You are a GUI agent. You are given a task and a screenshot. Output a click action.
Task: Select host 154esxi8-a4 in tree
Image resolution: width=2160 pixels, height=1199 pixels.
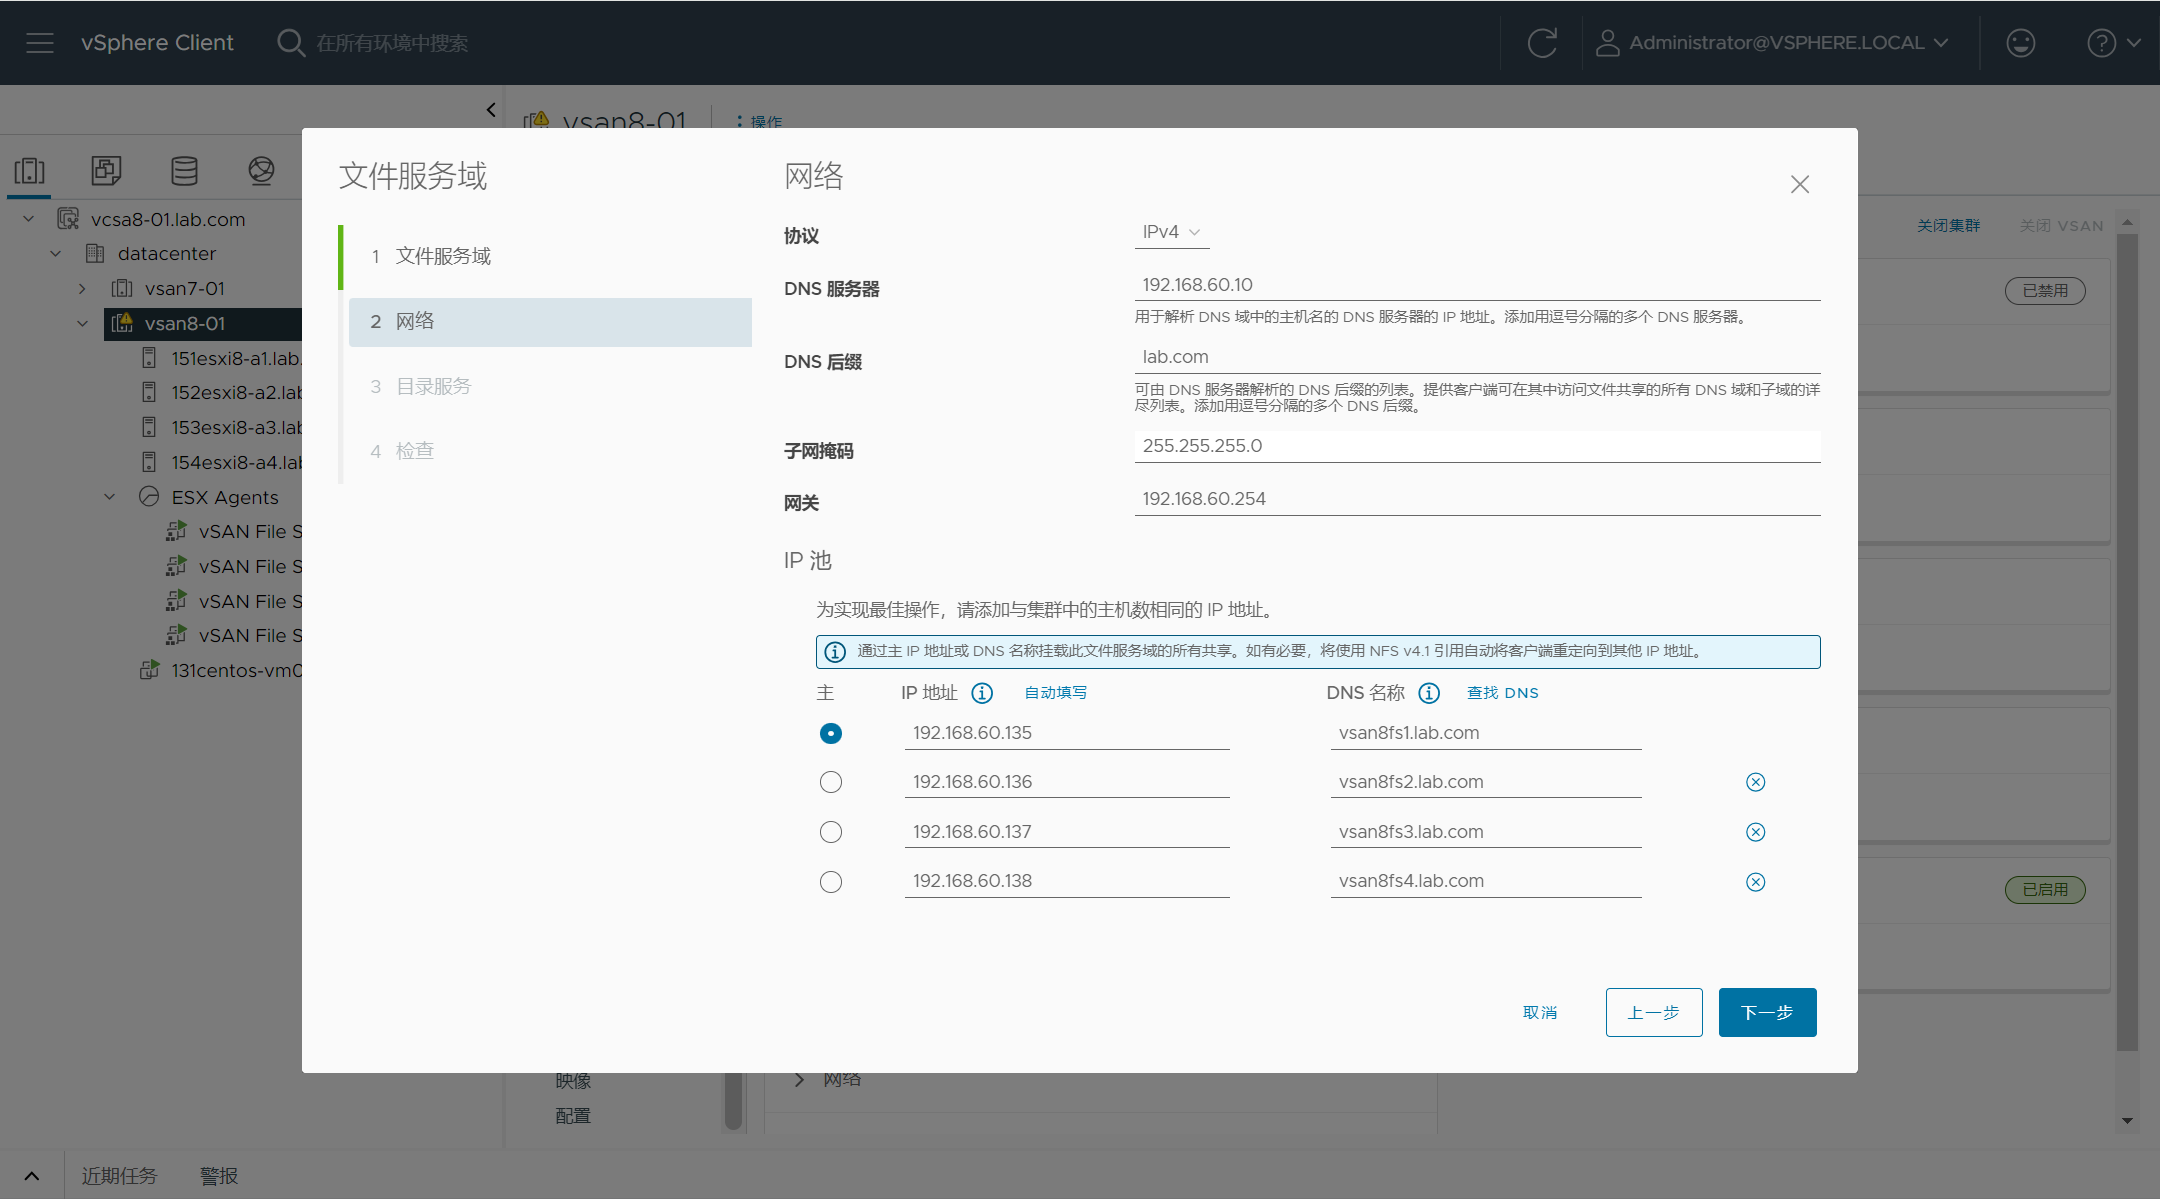235,463
